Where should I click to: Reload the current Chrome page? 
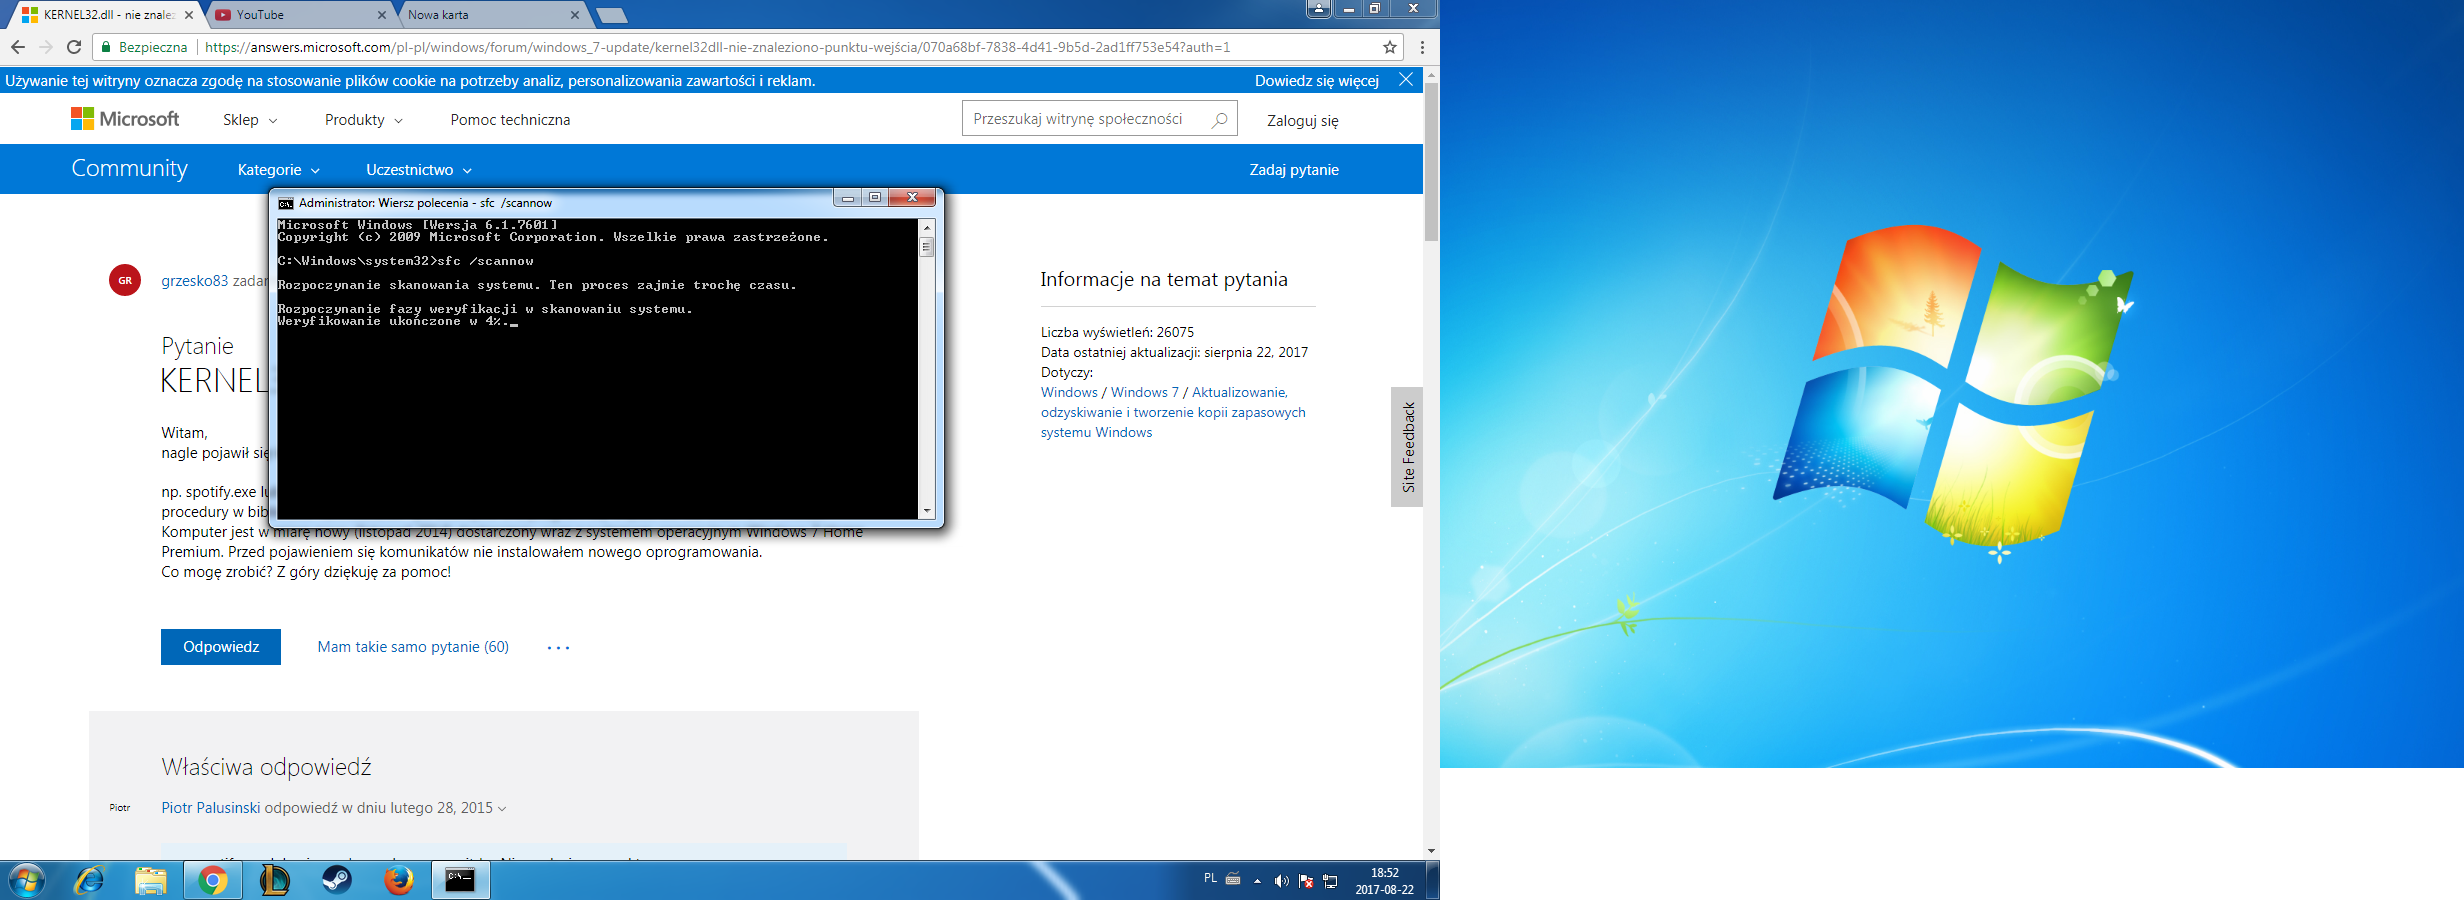click(x=74, y=47)
